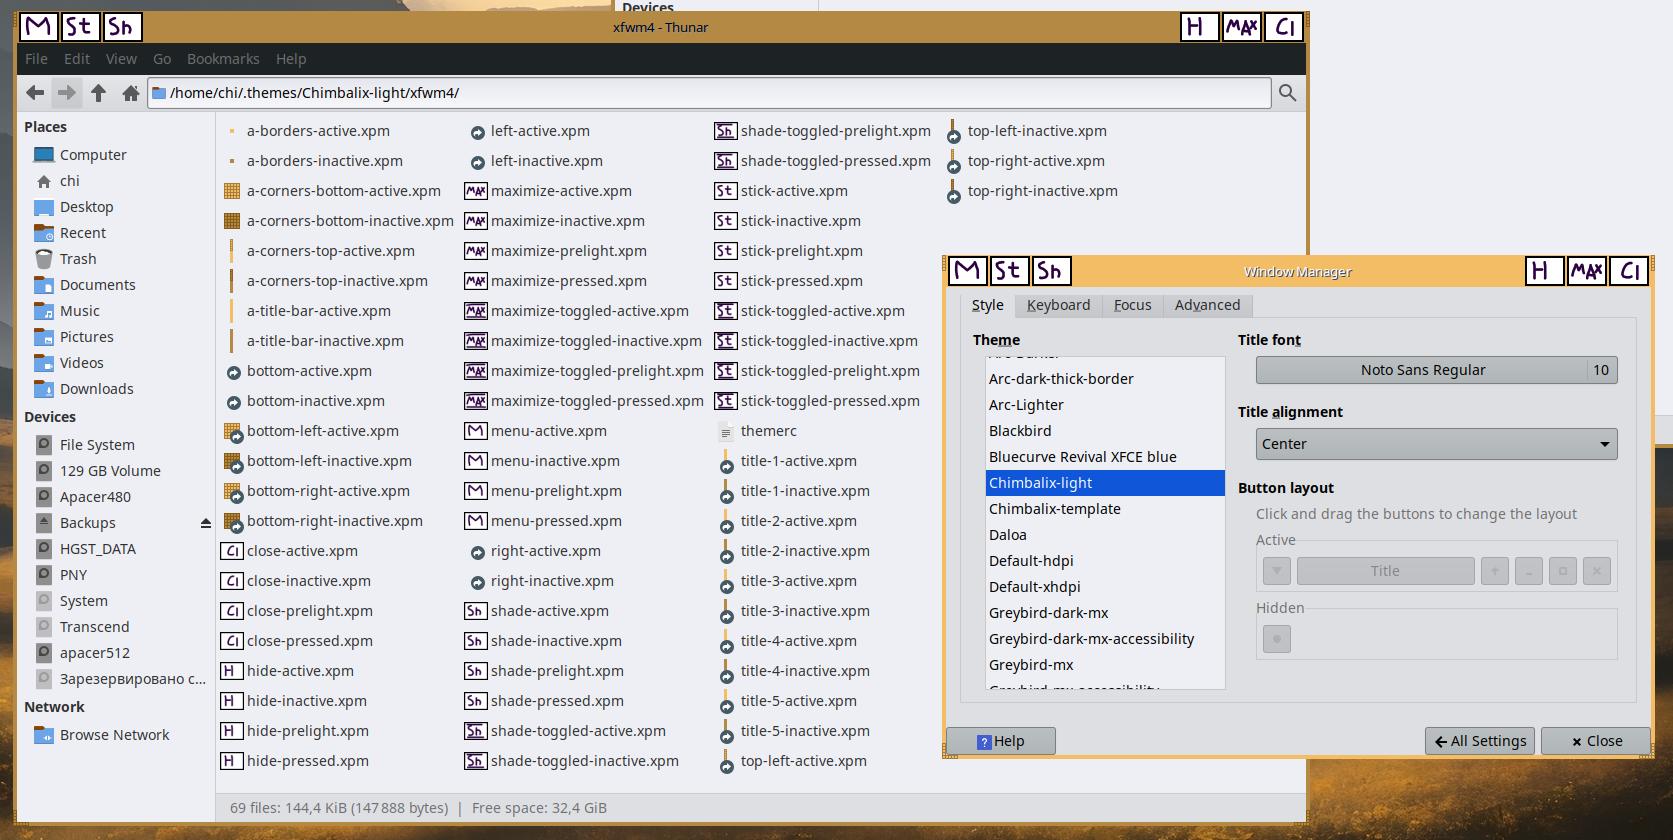The height and width of the screenshot is (840, 1673).
Task: Go to parent folder with up arrow
Action: point(98,93)
